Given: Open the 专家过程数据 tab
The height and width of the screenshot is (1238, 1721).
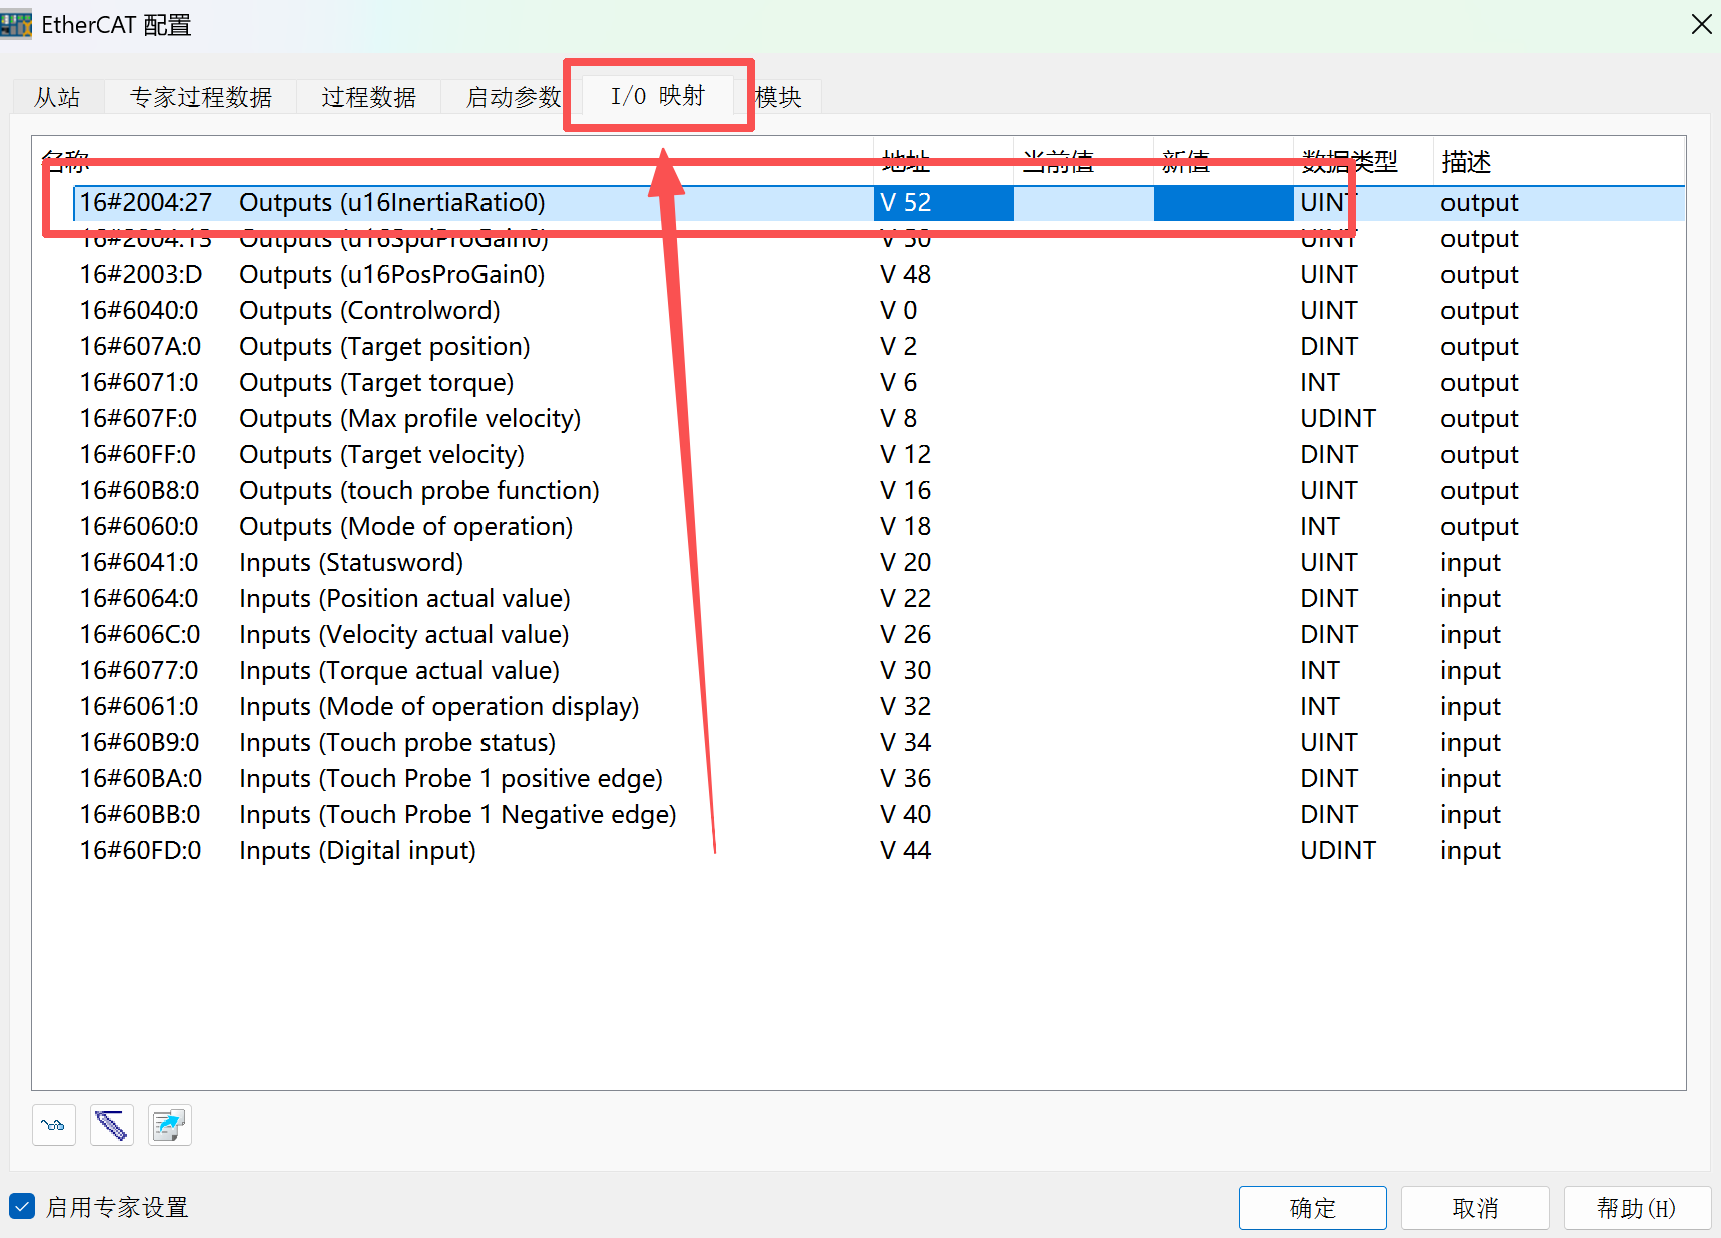Looking at the screenshot, I should point(201,97).
